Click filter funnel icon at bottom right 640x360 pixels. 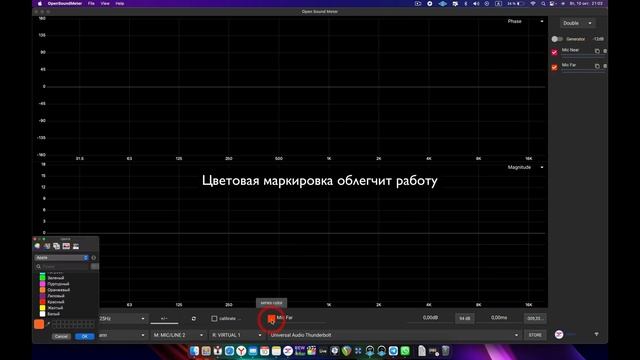point(596,334)
